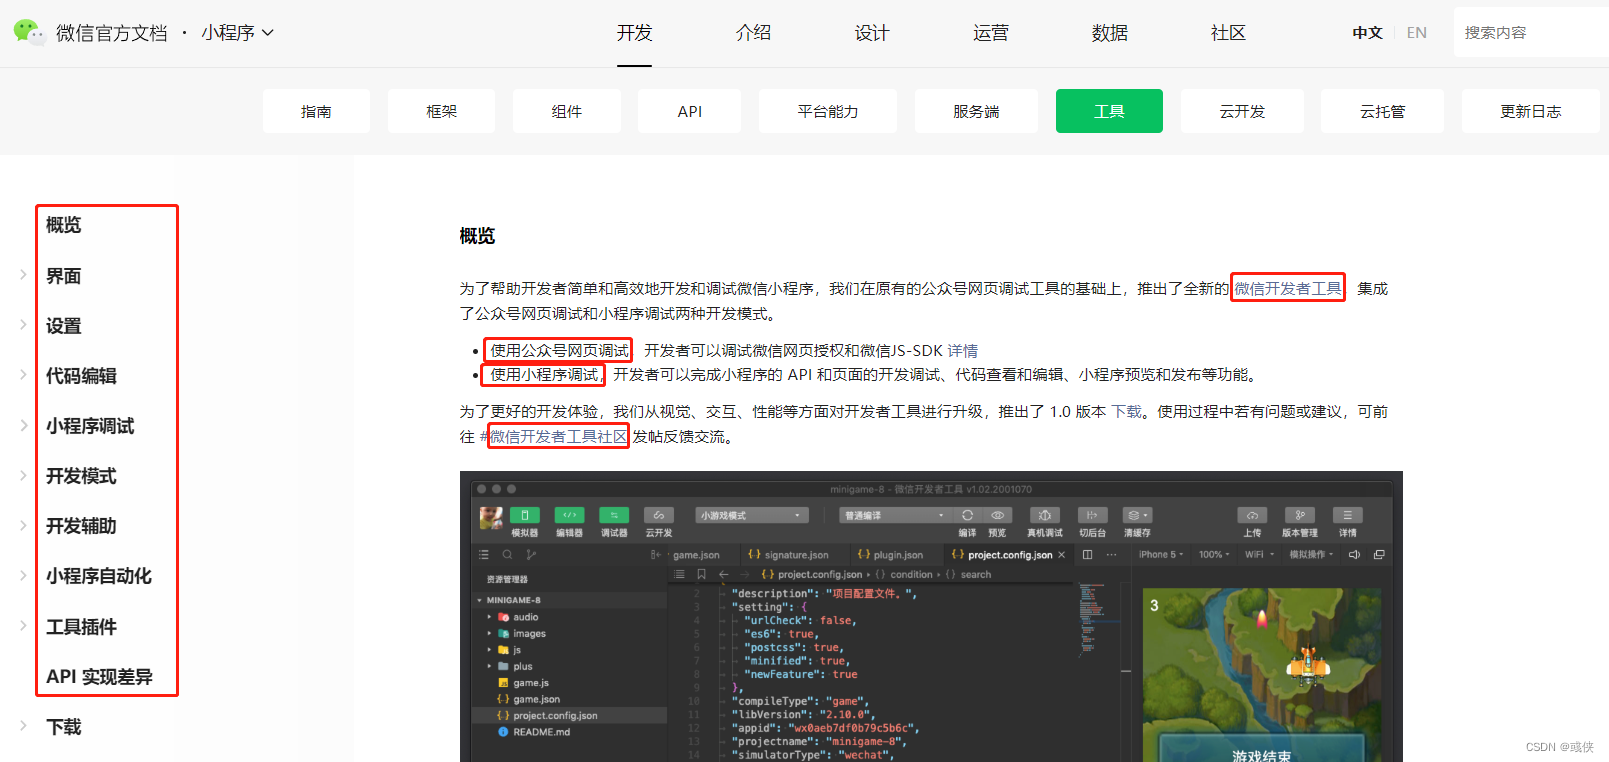Open the 普通编译 dropdown in screenshot
The image size is (1609, 762).
click(x=894, y=515)
